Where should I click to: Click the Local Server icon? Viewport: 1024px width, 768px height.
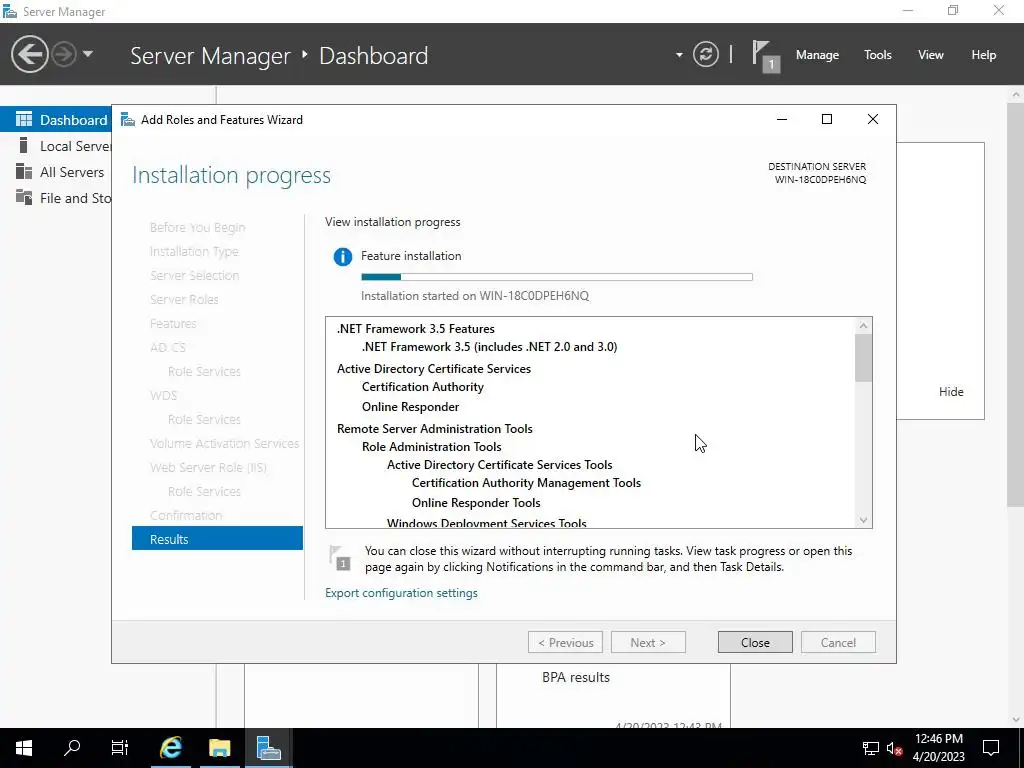[x=24, y=145]
